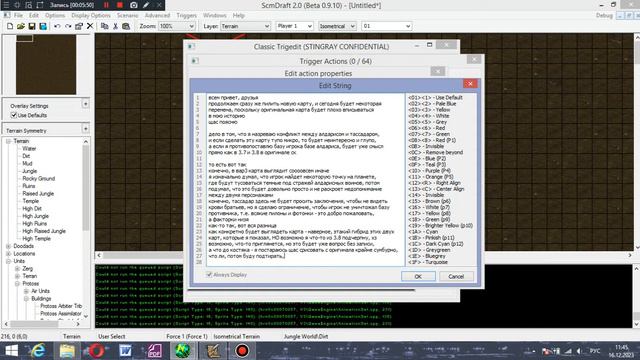Stop the screen recording
Viewport: 640px width, 360px height.
tap(120, 5)
